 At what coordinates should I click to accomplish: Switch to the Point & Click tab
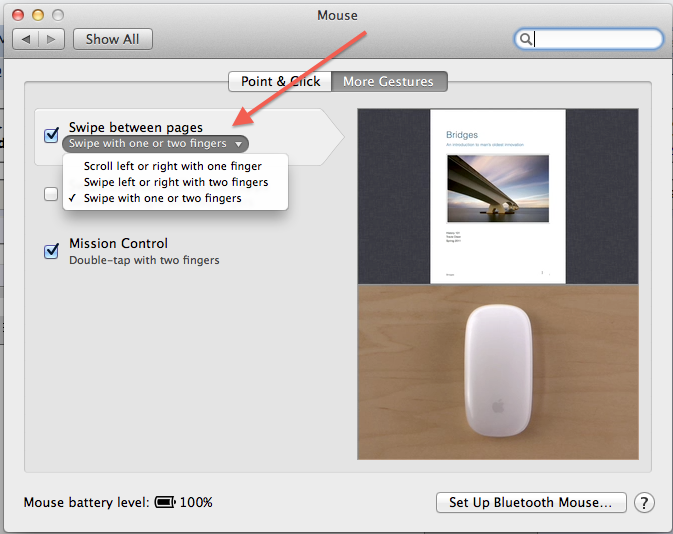(x=280, y=82)
